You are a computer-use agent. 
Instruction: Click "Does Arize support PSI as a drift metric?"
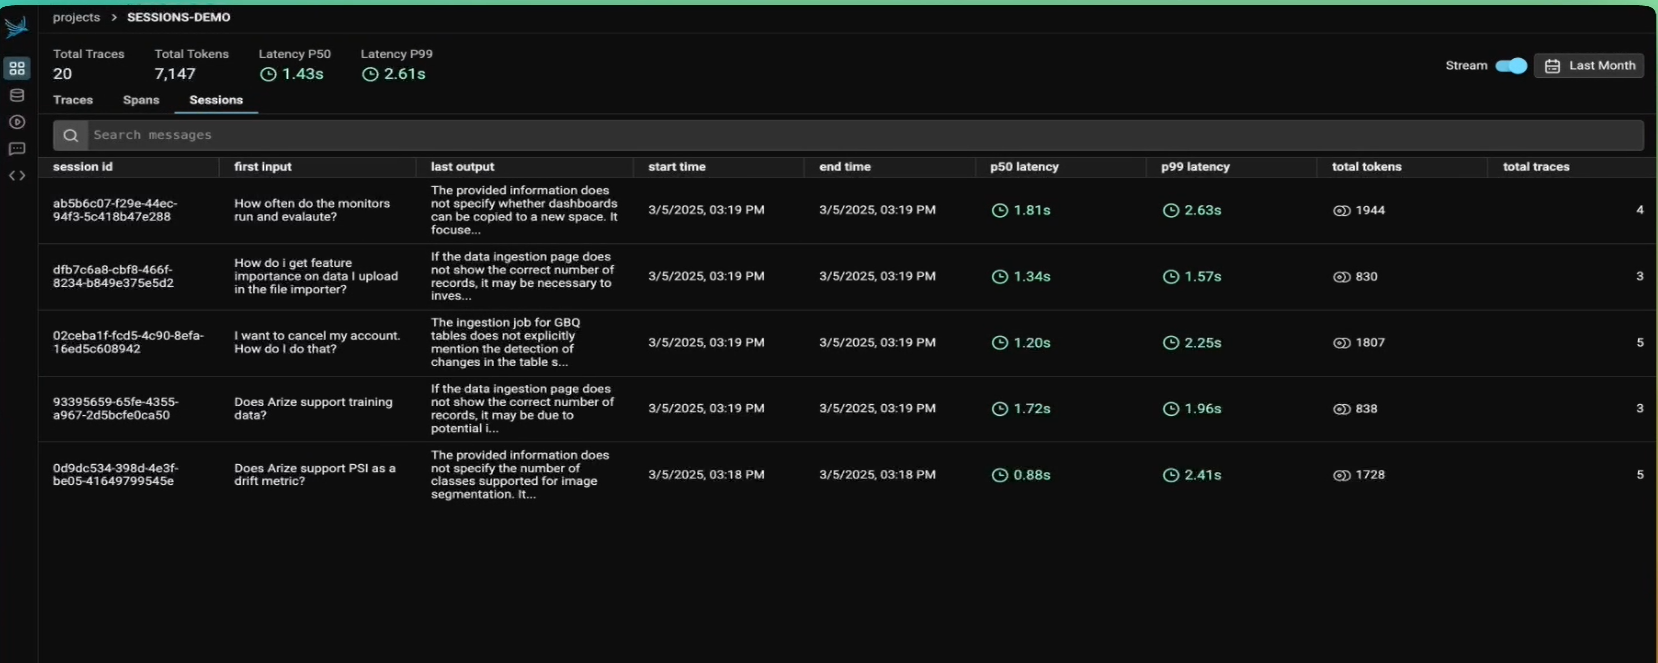pyautogui.click(x=315, y=475)
